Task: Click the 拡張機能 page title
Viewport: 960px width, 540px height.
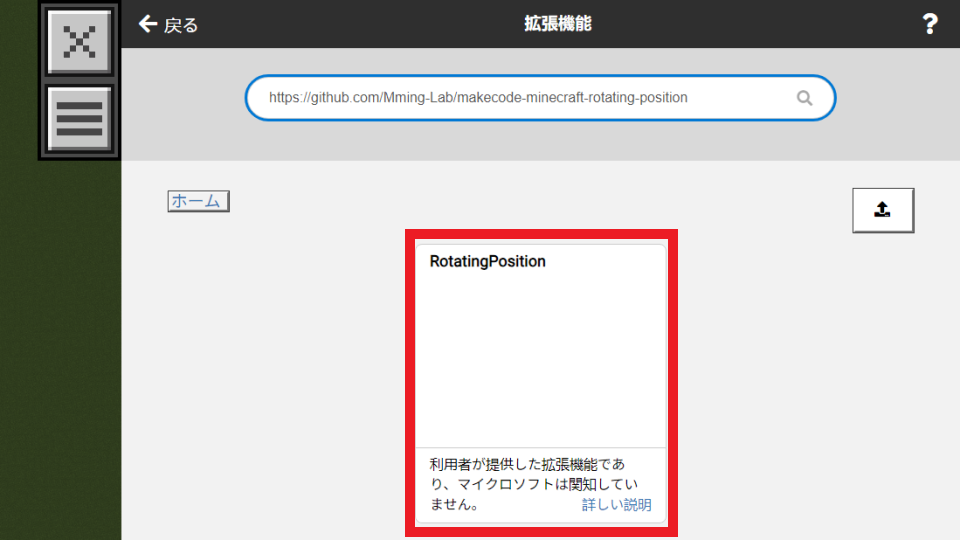Action: [x=557, y=24]
